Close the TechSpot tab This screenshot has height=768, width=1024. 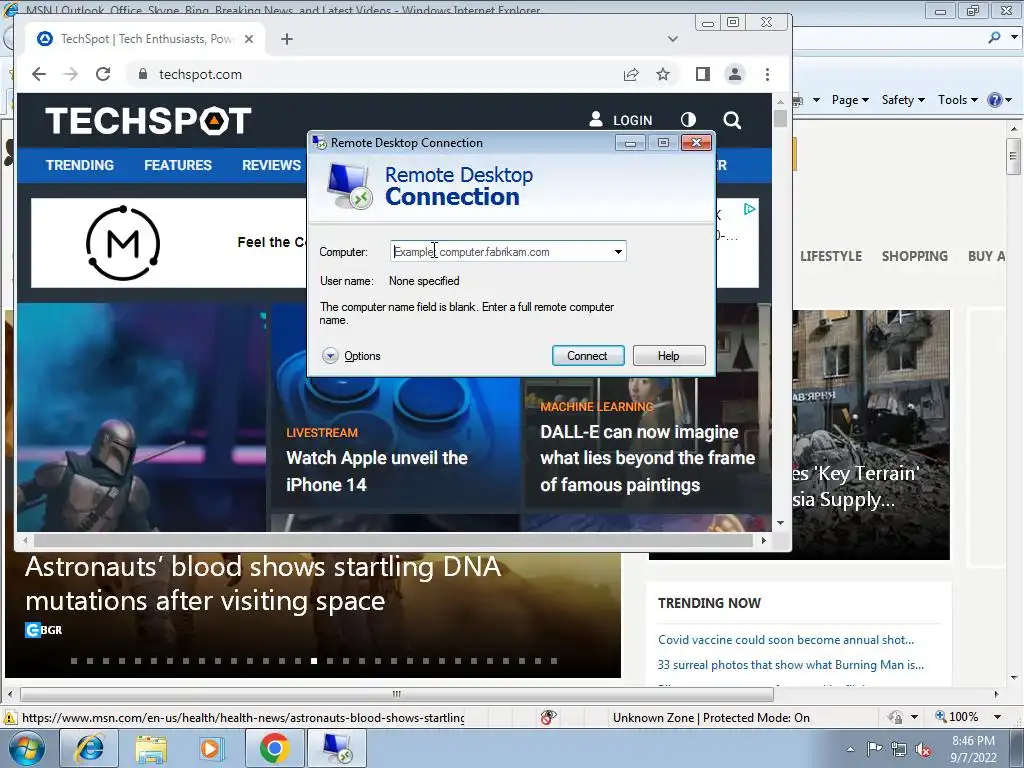click(249, 39)
